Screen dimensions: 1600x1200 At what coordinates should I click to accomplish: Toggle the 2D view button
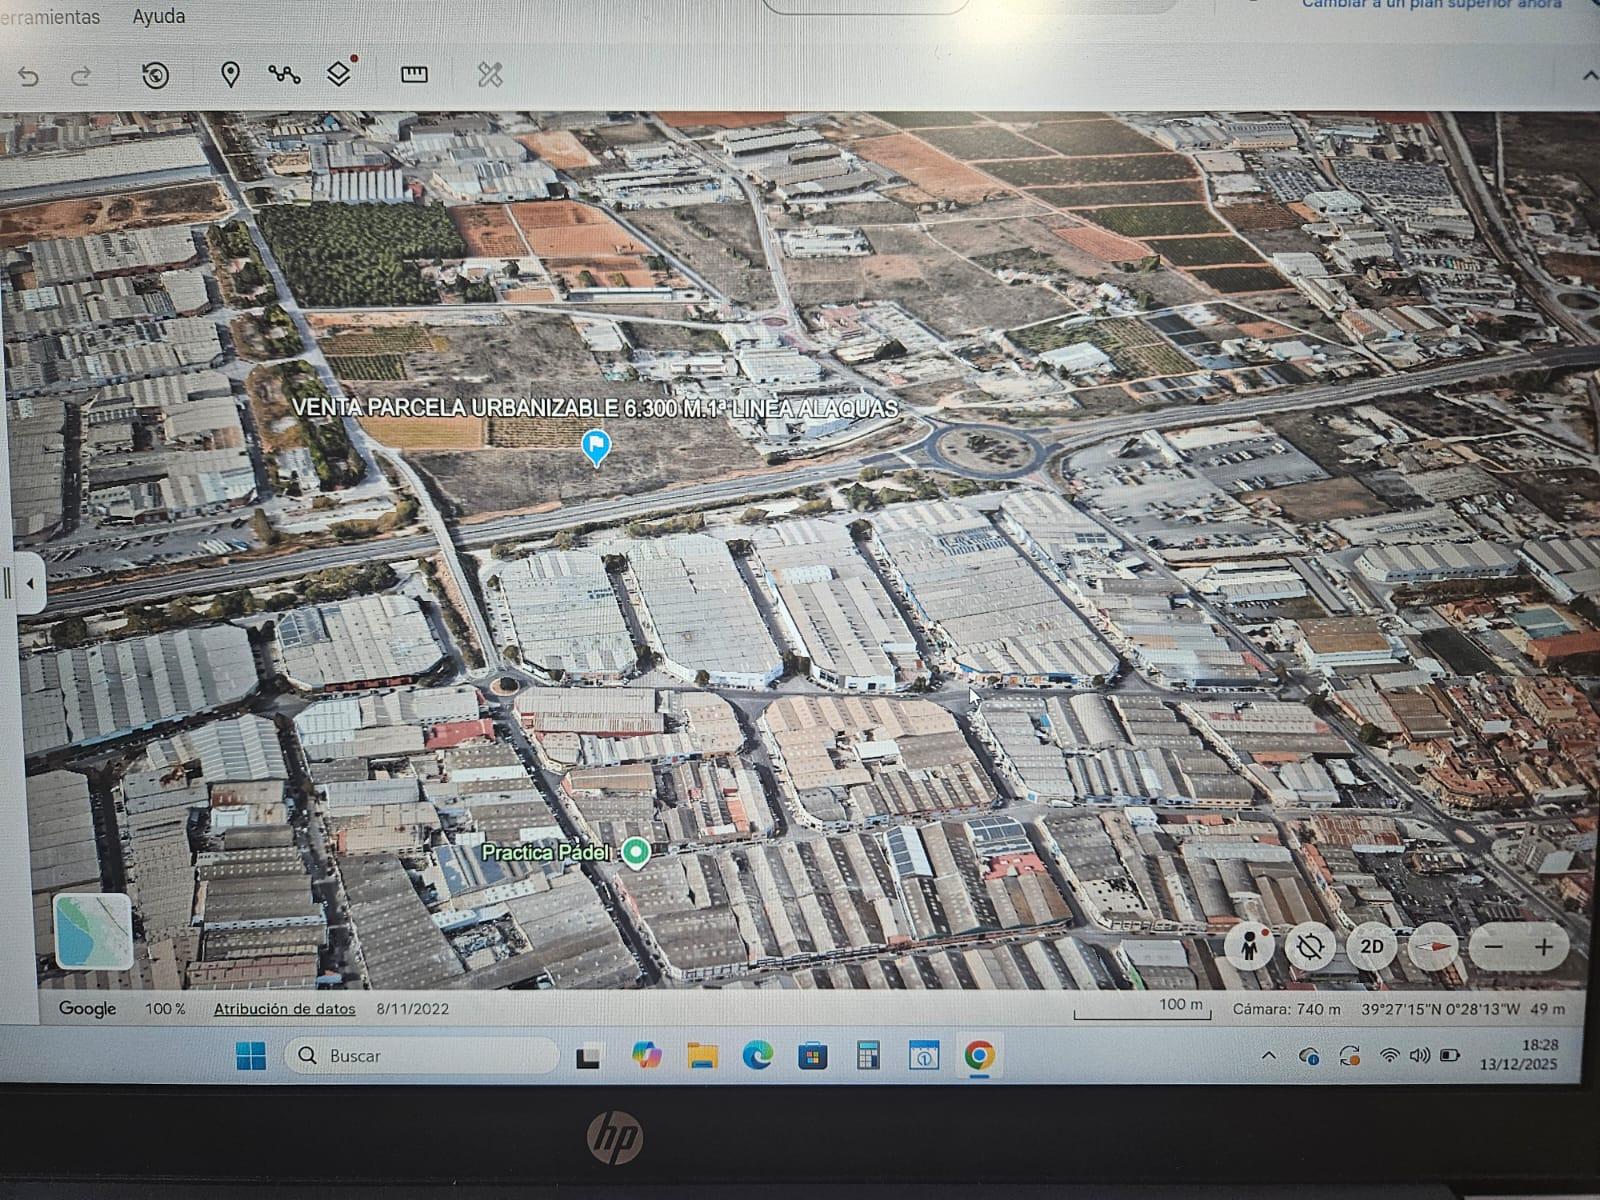coord(1372,946)
